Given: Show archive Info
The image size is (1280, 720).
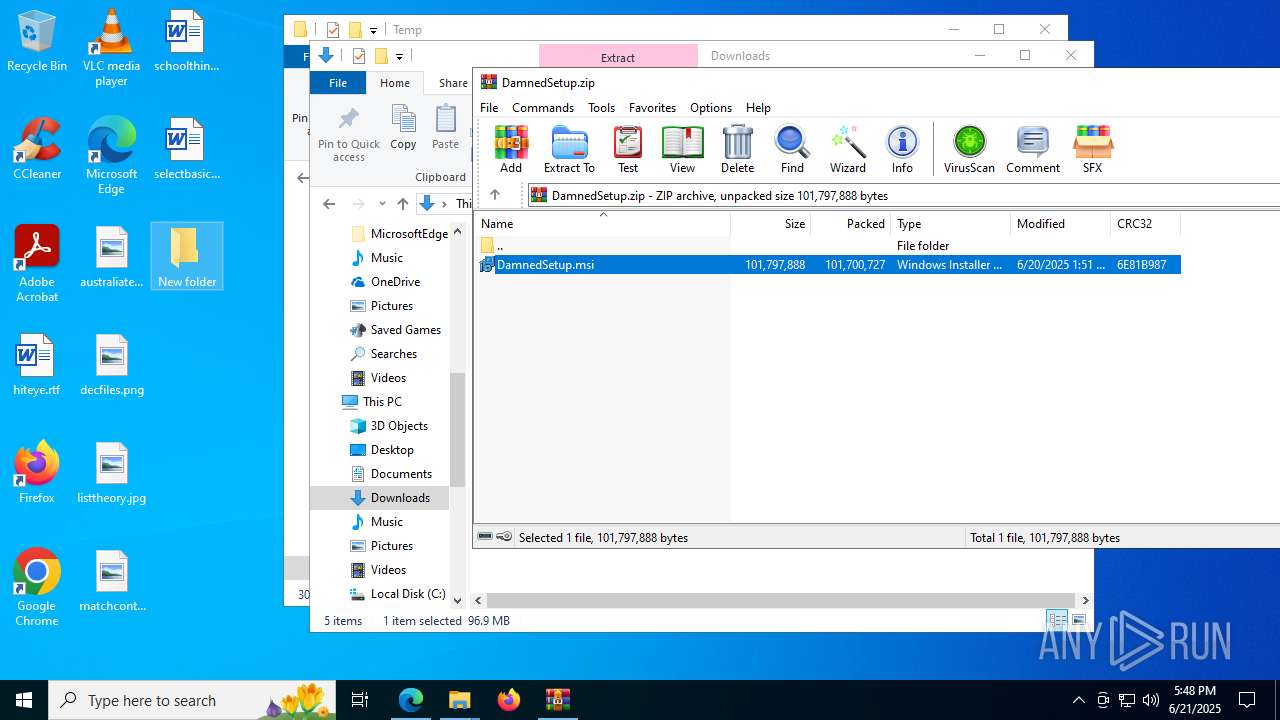Looking at the screenshot, I should pyautogui.click(x=902, y=150).
